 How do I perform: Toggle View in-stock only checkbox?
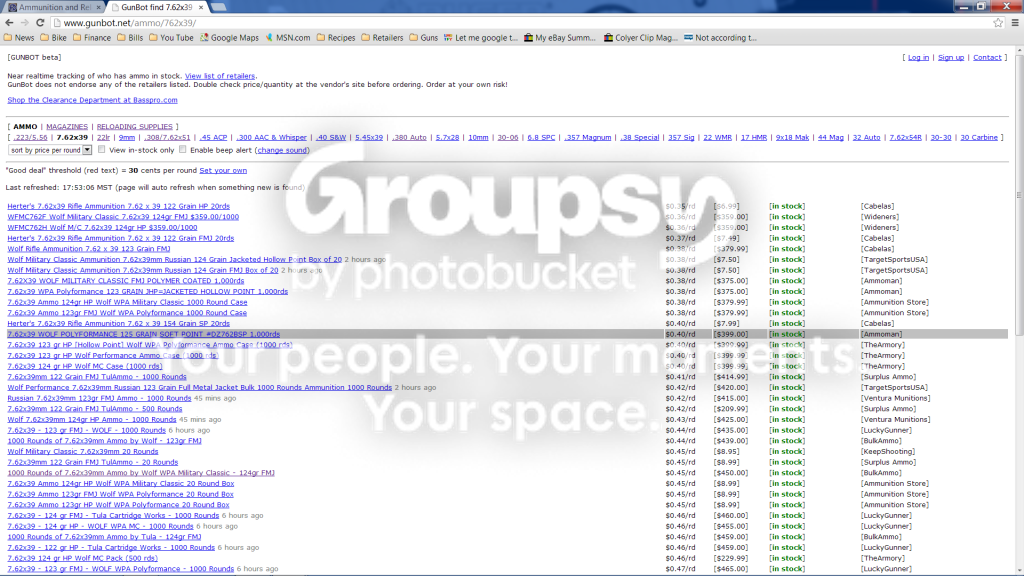tap(102, 150)
